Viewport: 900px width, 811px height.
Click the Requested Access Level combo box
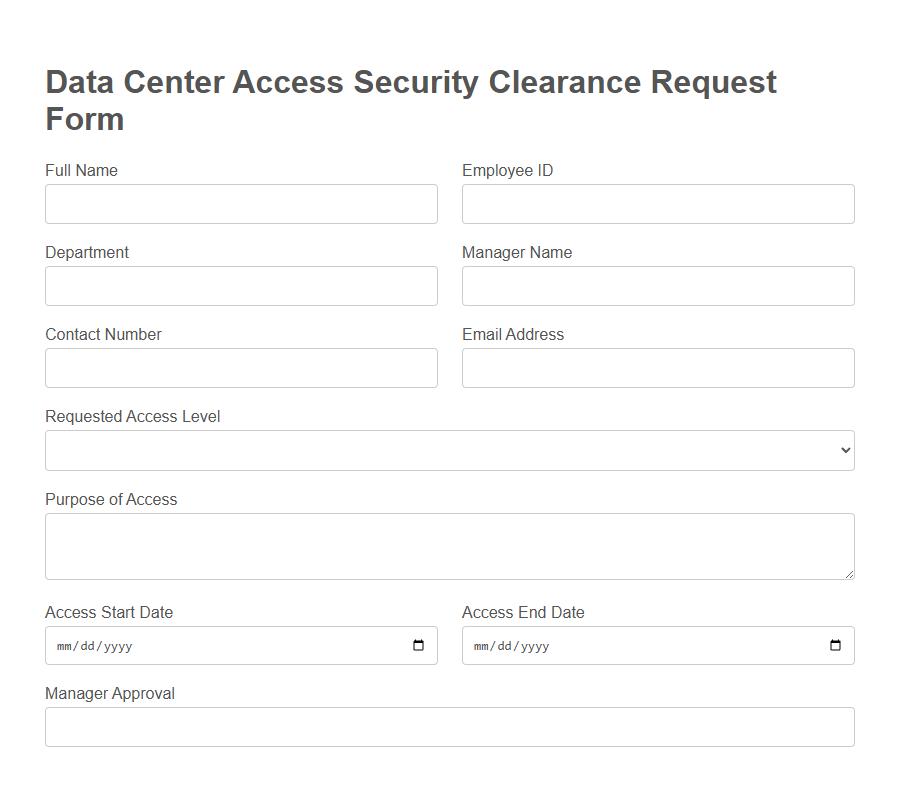click(450, 450)
